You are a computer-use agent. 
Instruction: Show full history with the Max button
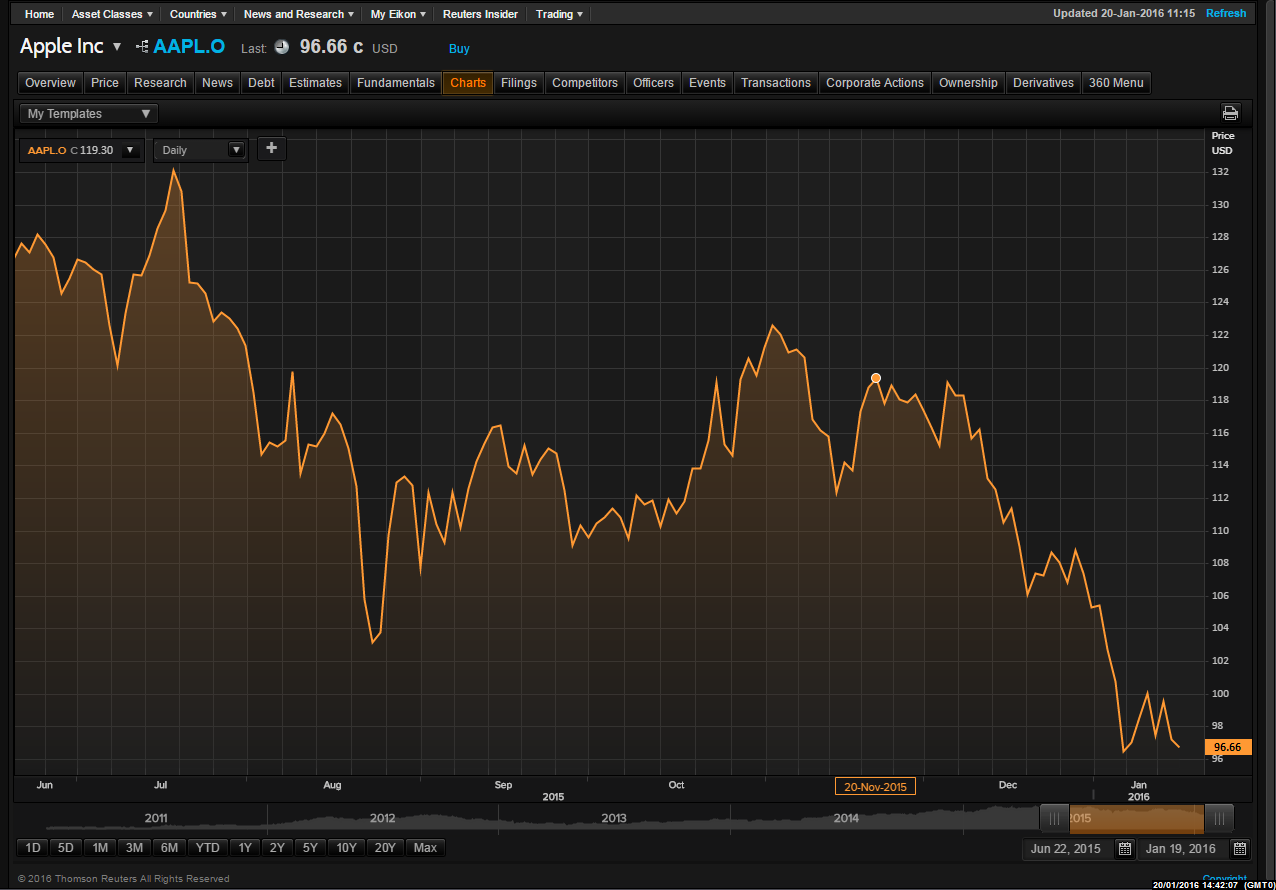pos(425,848)
